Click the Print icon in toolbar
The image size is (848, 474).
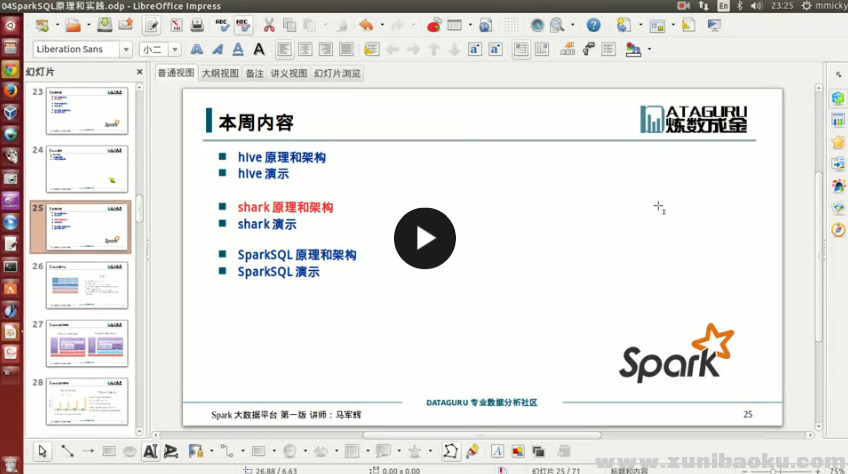coord(198,25)
